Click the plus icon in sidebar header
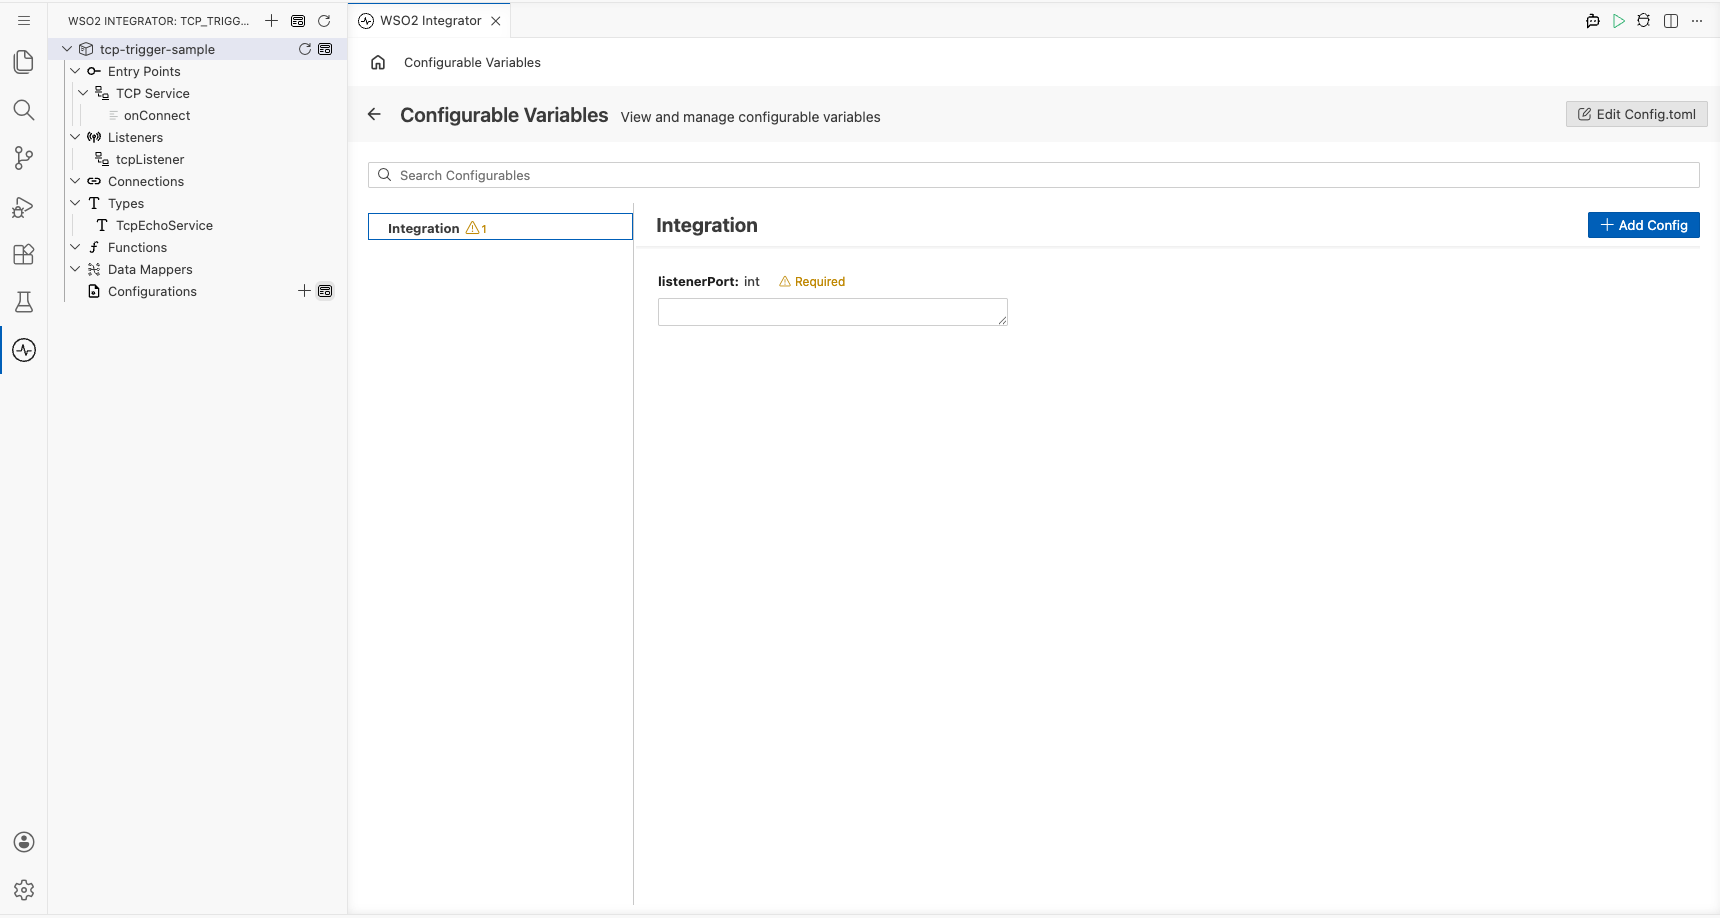This screenshot has height=918, width=1720. 271,20
